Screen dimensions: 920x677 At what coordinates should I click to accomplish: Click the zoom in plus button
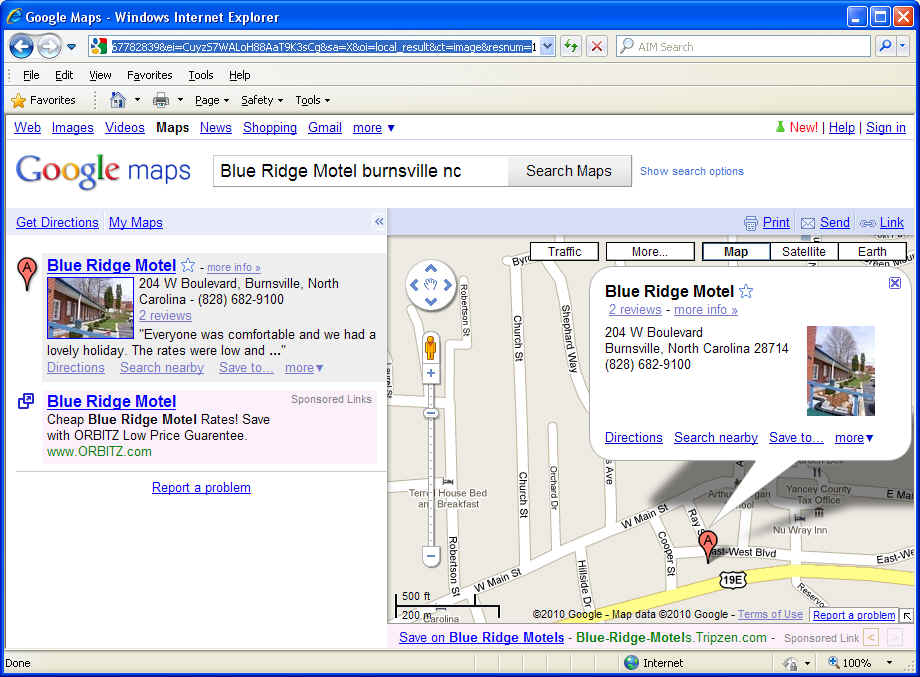tap(431, 373)
